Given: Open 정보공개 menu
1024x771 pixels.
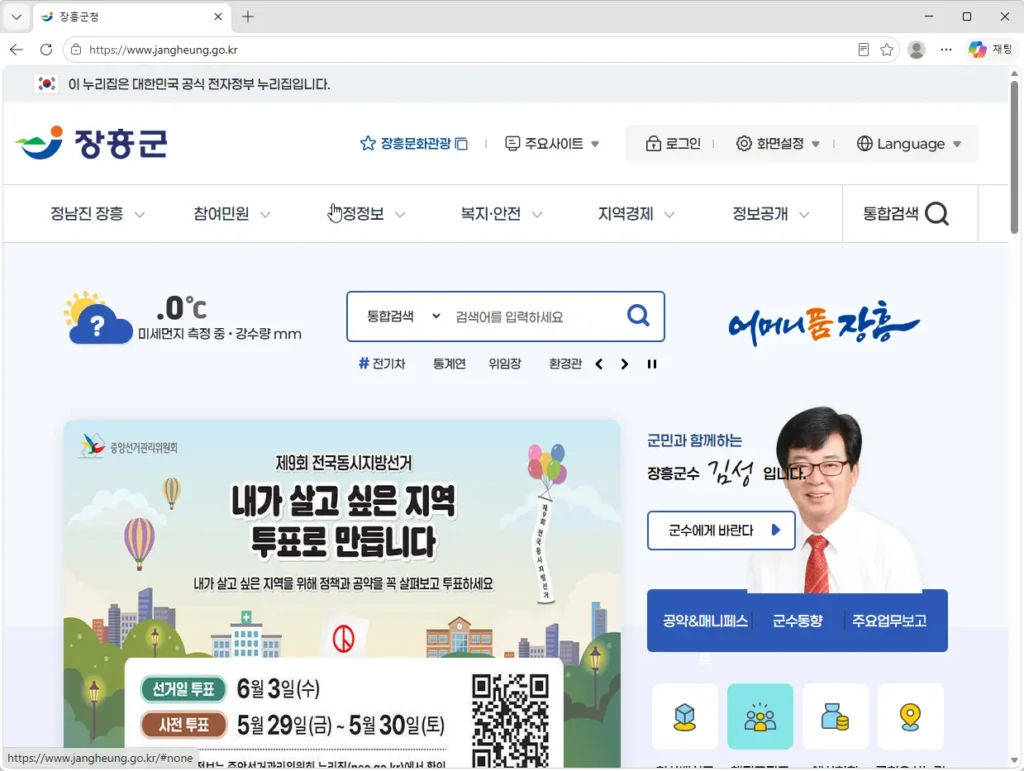Looking at the screenshot, I should [771, 214].
